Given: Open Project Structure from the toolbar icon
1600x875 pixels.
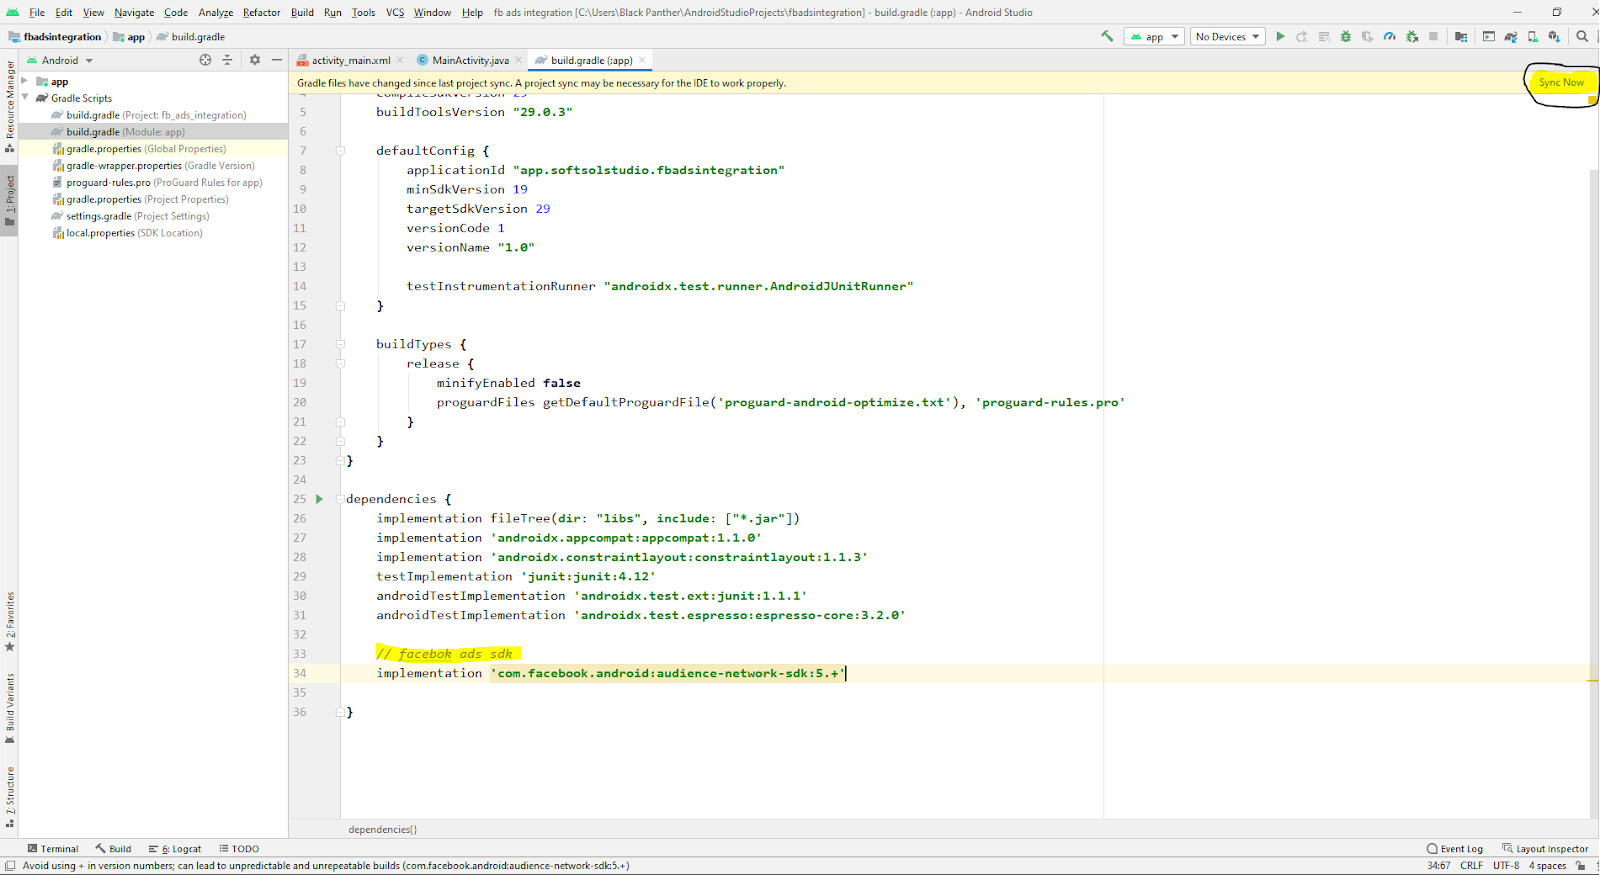Looking at the screenshot, I should click(x=1461, y=36).
